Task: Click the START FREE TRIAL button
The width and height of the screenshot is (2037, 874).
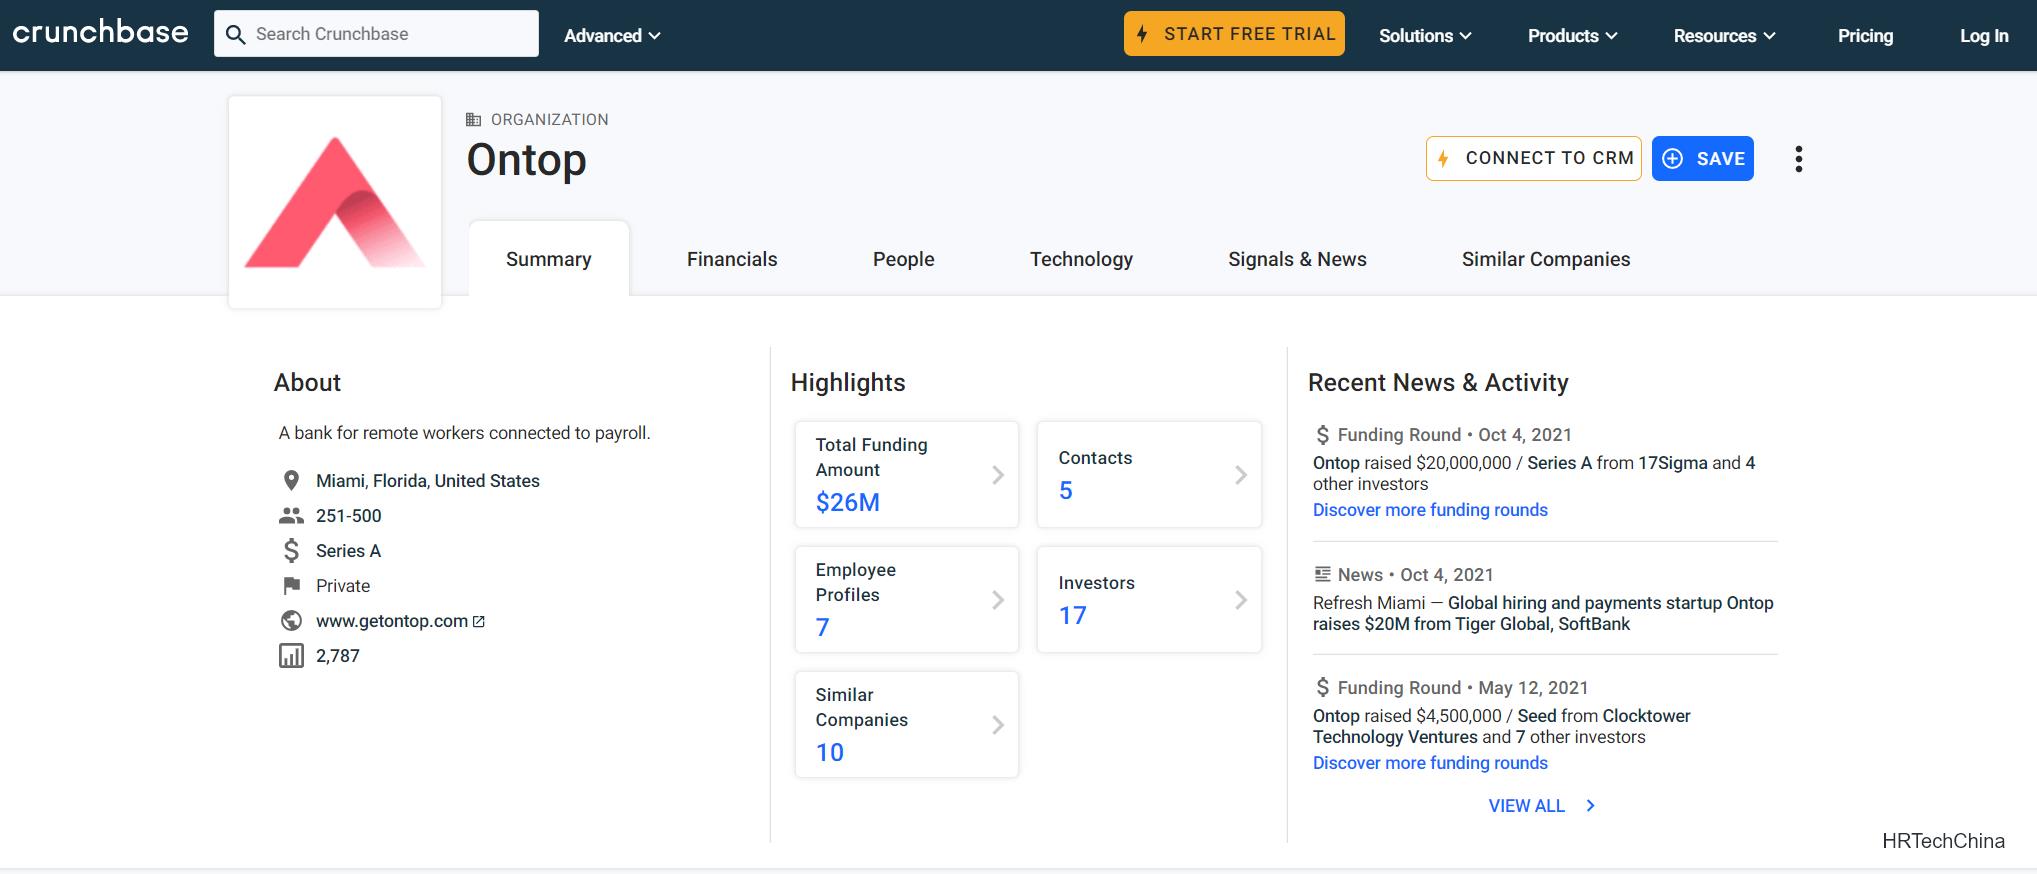Action: (x=1234, y=34)
